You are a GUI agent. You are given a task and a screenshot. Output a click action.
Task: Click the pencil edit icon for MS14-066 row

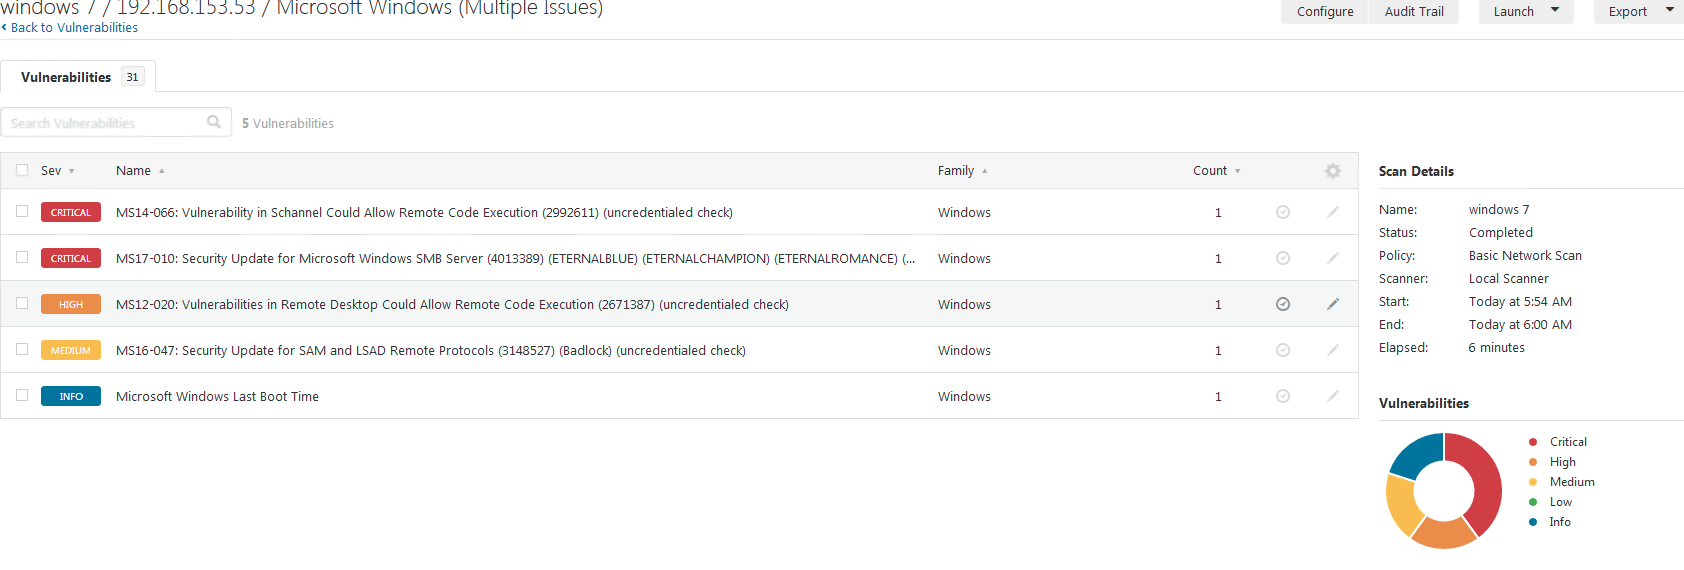pos(1332,212)
